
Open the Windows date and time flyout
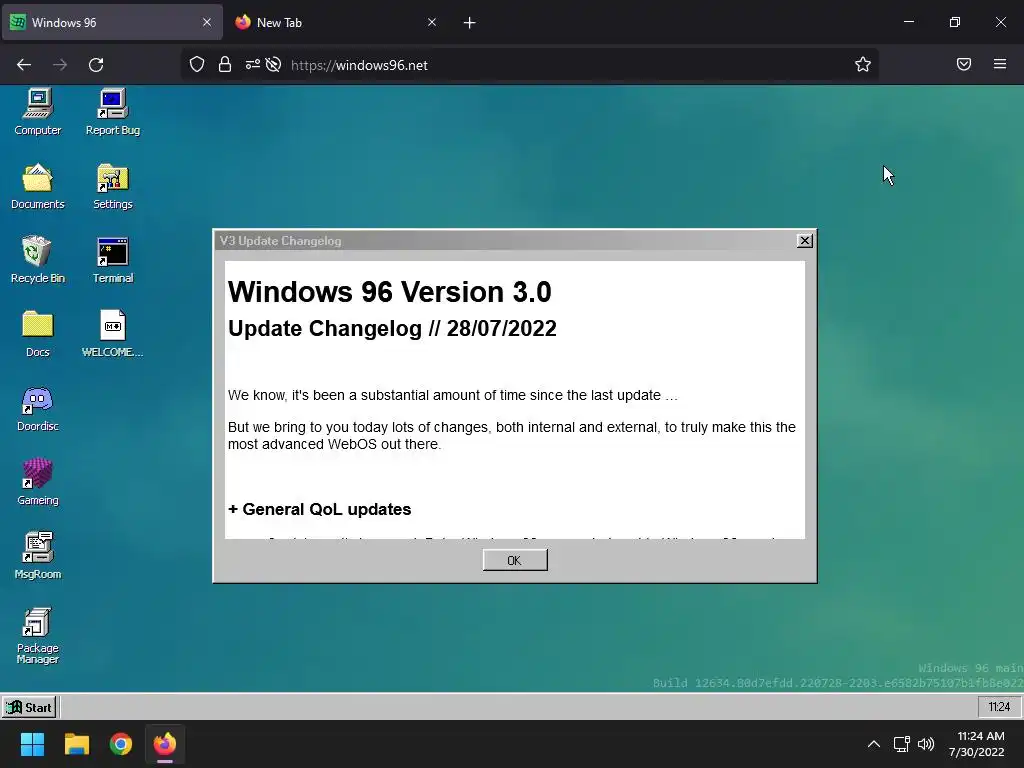[977, 744]
